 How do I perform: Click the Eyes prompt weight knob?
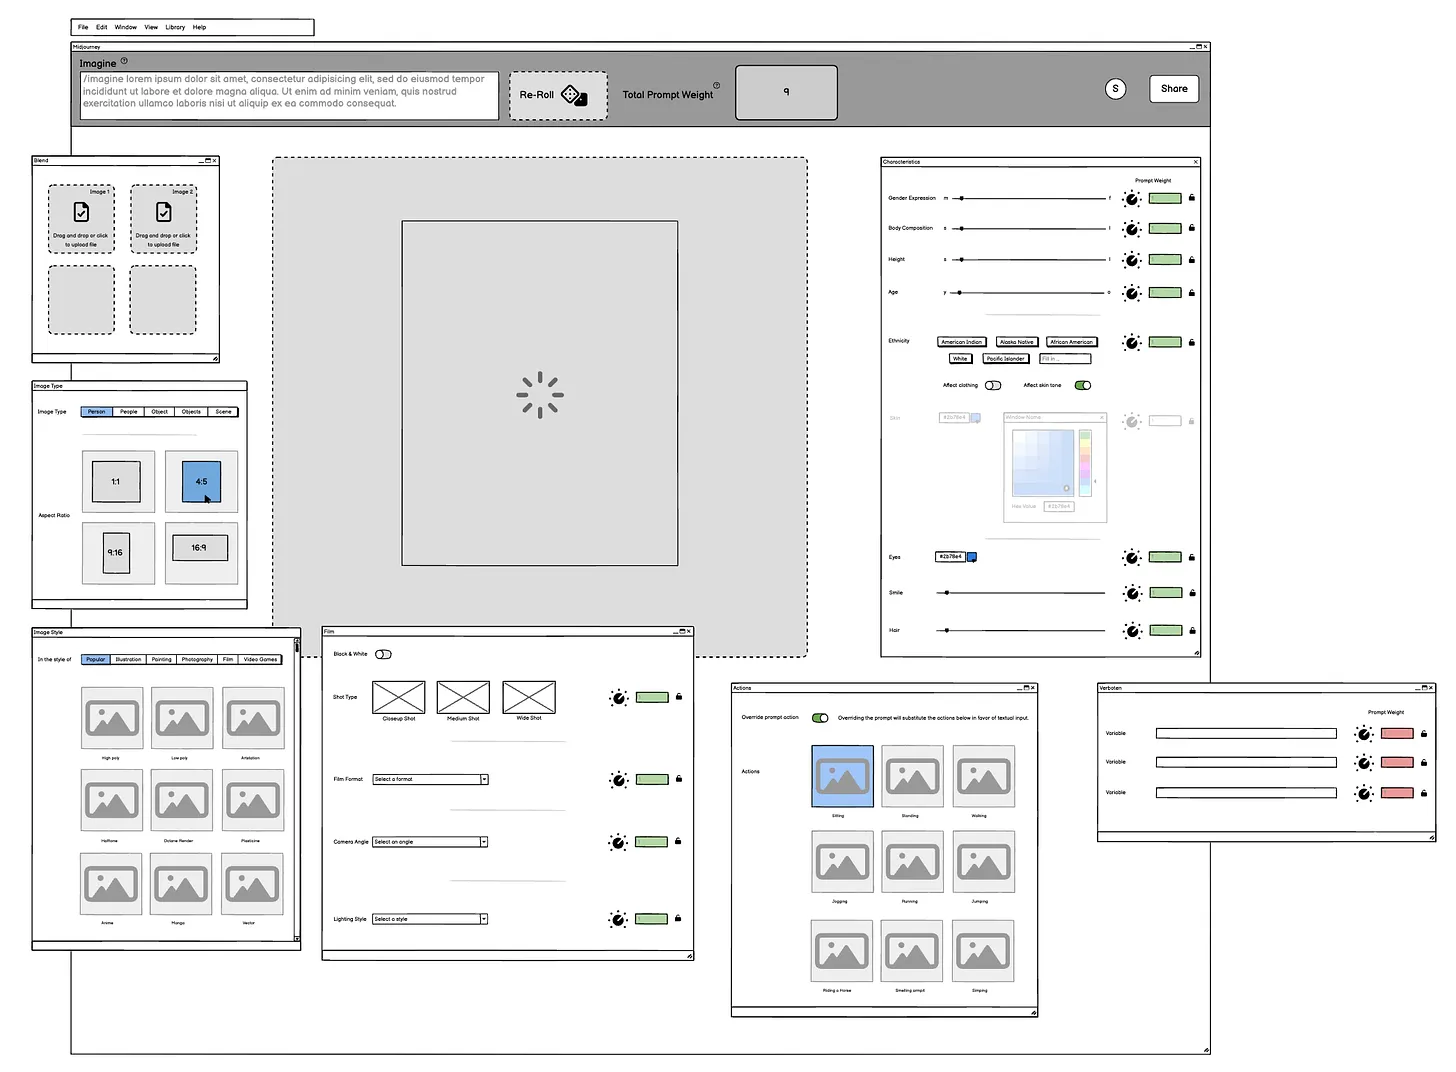click(x=1132, y=558)
